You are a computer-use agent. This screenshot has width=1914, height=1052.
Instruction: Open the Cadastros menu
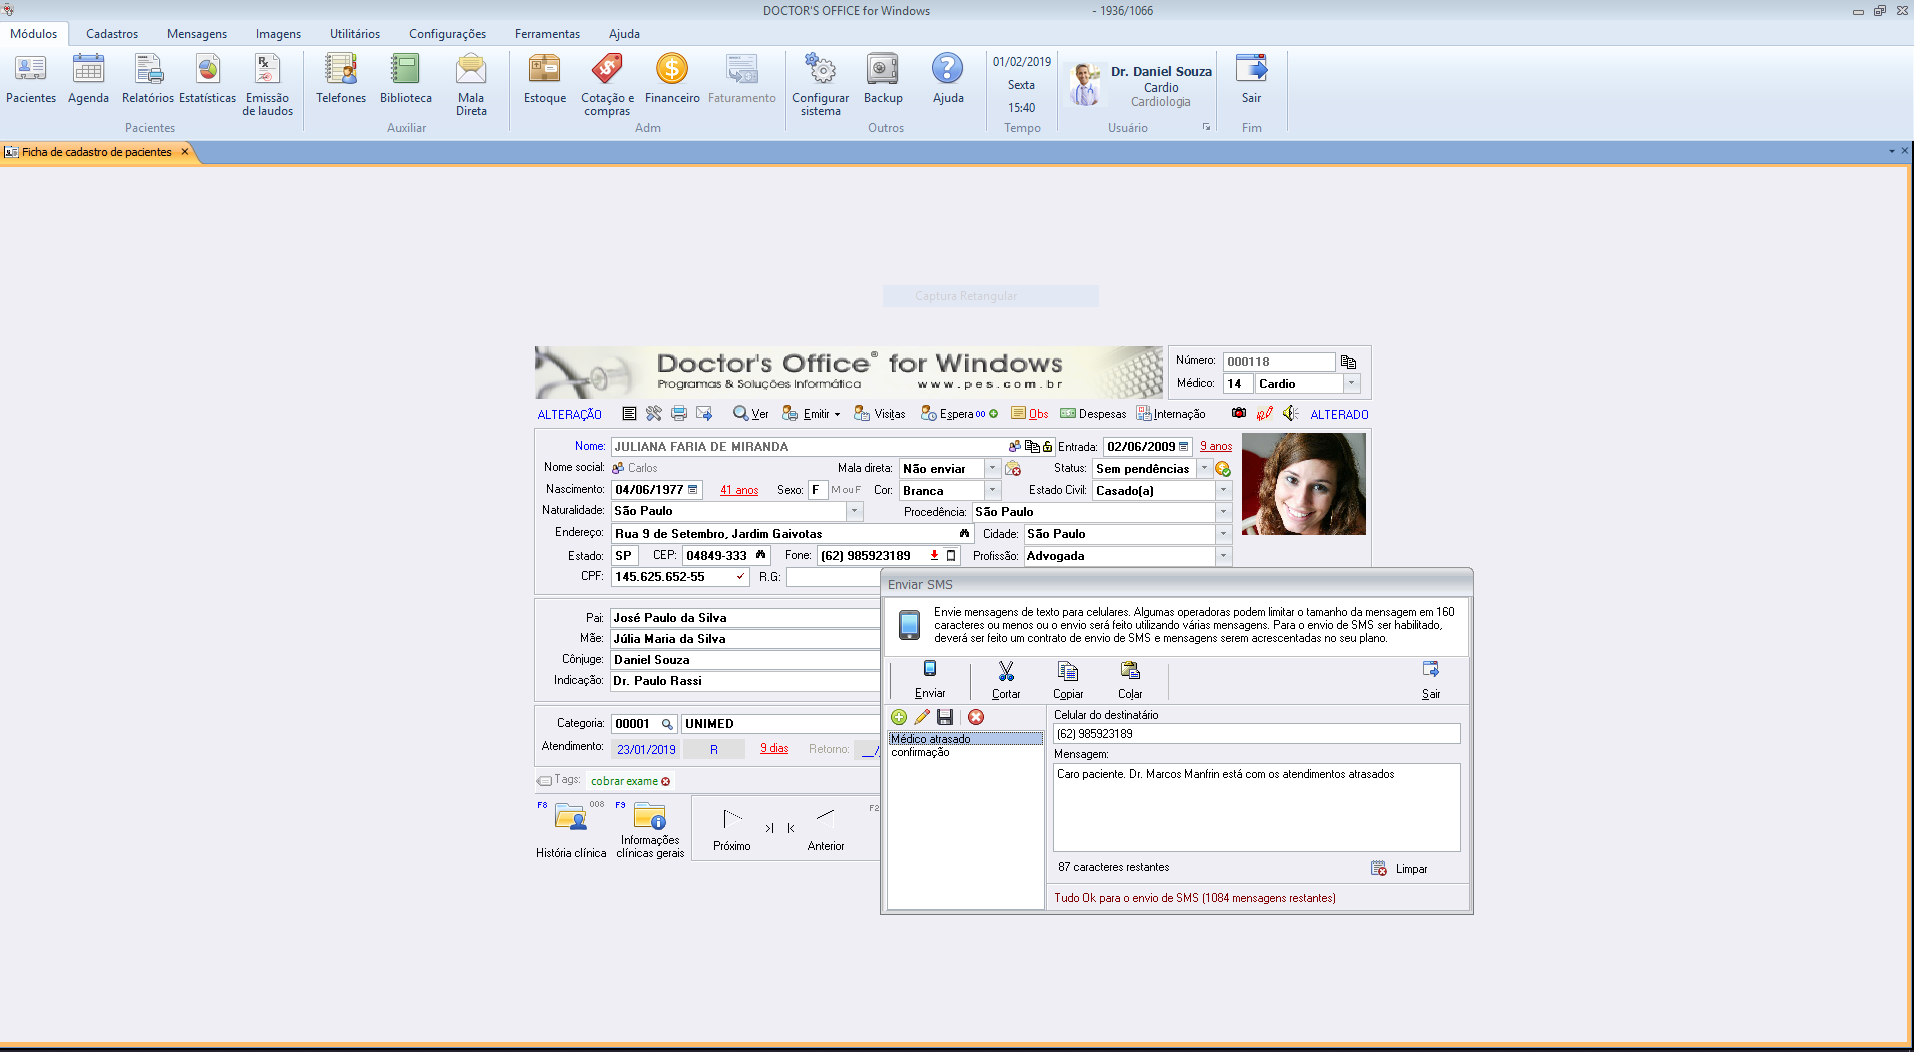[112, 33]
